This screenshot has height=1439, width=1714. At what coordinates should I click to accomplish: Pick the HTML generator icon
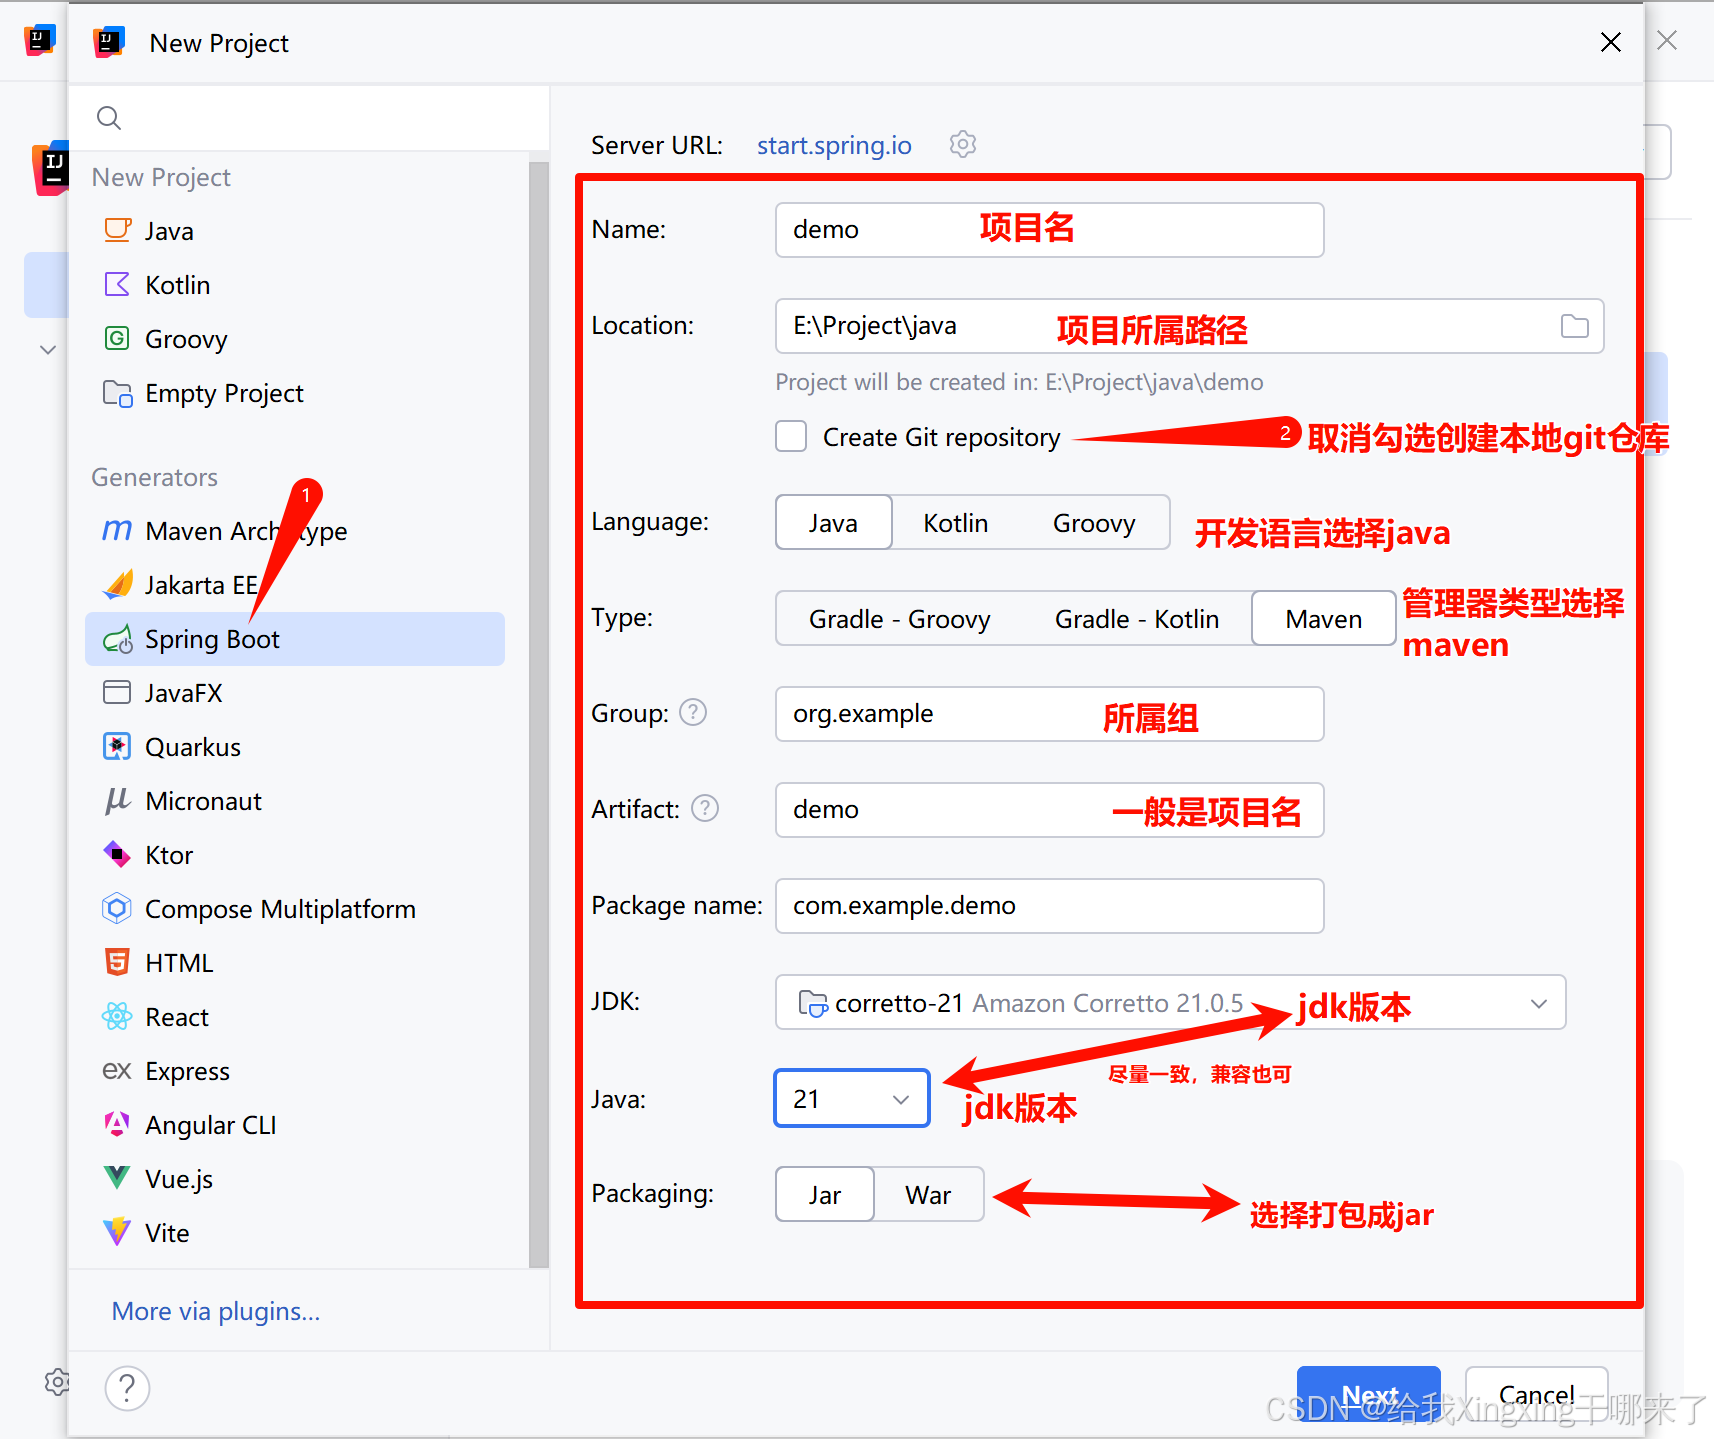click(117, 962)
